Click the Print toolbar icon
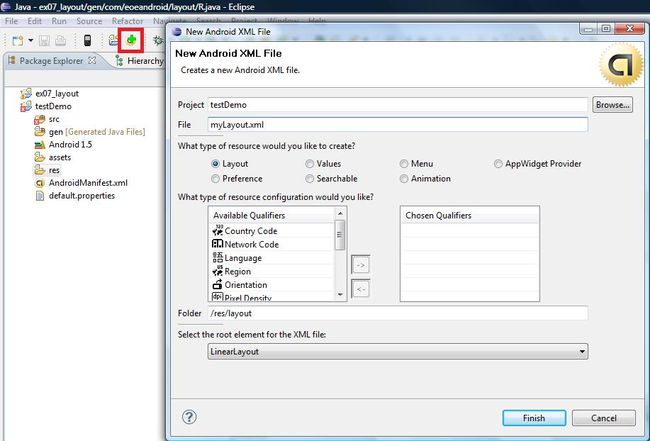 tap(61, 41)
